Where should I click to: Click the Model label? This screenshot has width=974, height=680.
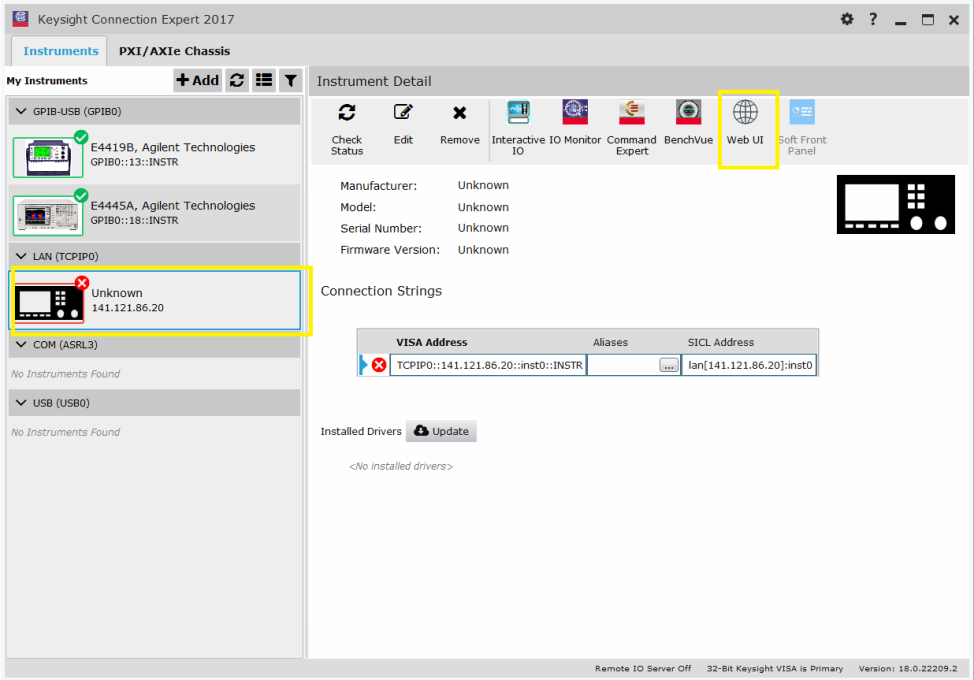(x=358, y=207)
